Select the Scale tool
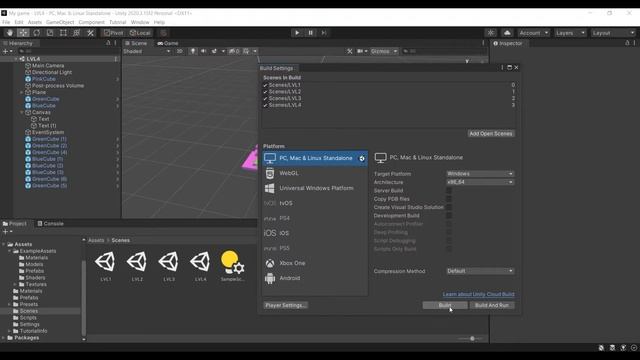640x360 pixels. click(x=50, y=33)
